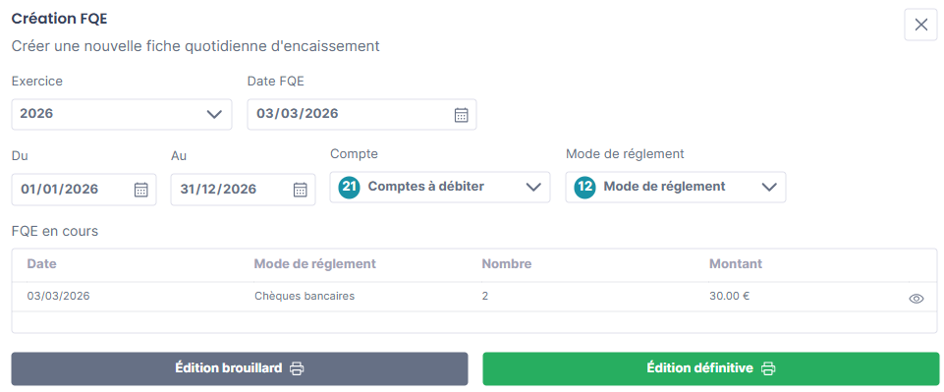944x392 pixels.
Task: Close the Création FQE dialog
Action: [921, 25]
